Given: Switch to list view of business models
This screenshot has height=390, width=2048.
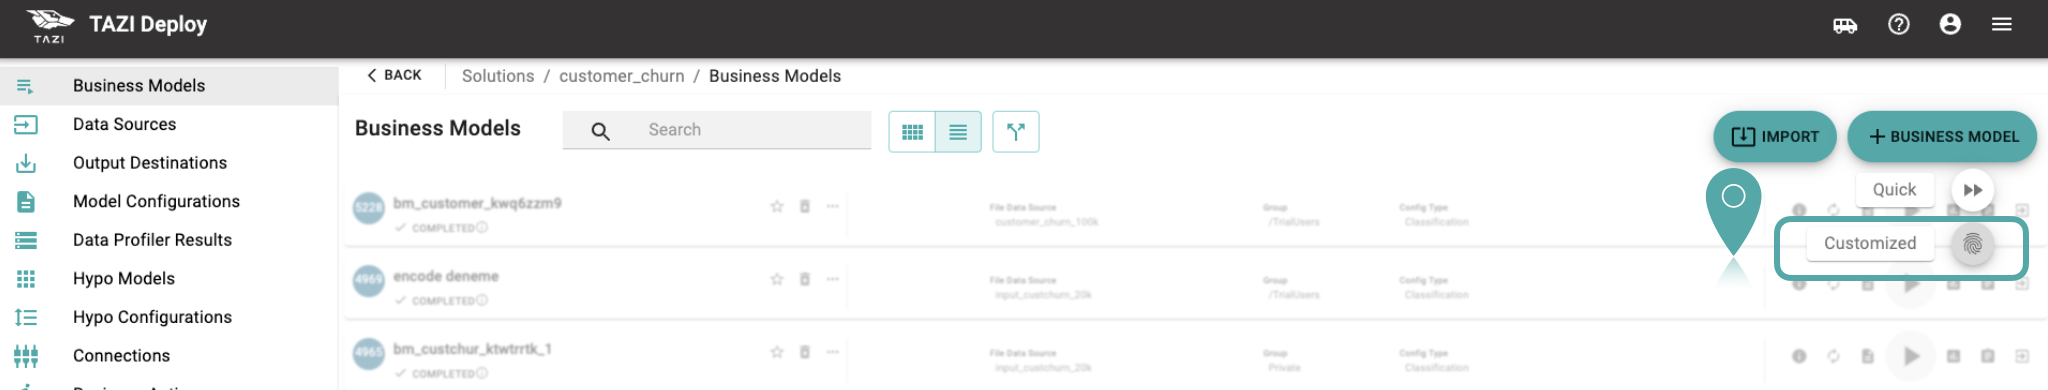Looking at the screenshot, I should pos(958,132).
